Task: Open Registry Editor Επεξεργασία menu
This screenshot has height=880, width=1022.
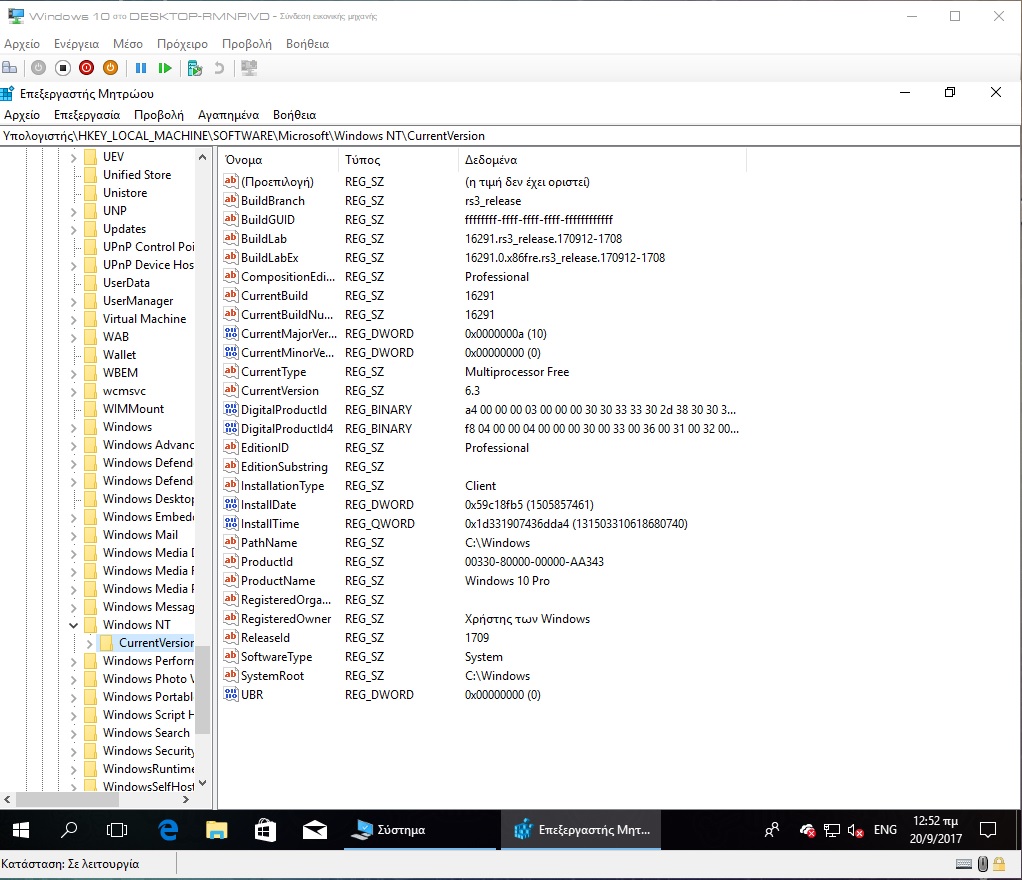Action: tap(87, 115)
